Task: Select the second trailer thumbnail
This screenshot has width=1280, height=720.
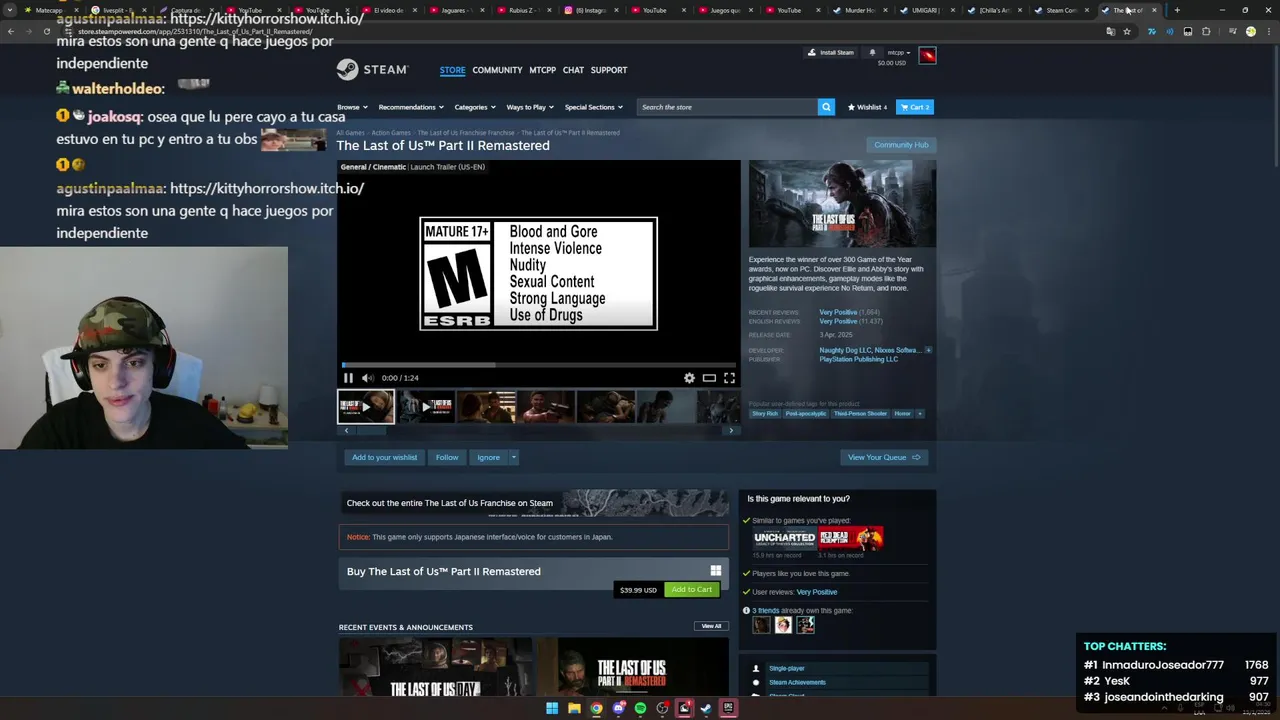Action: point(427,407)
